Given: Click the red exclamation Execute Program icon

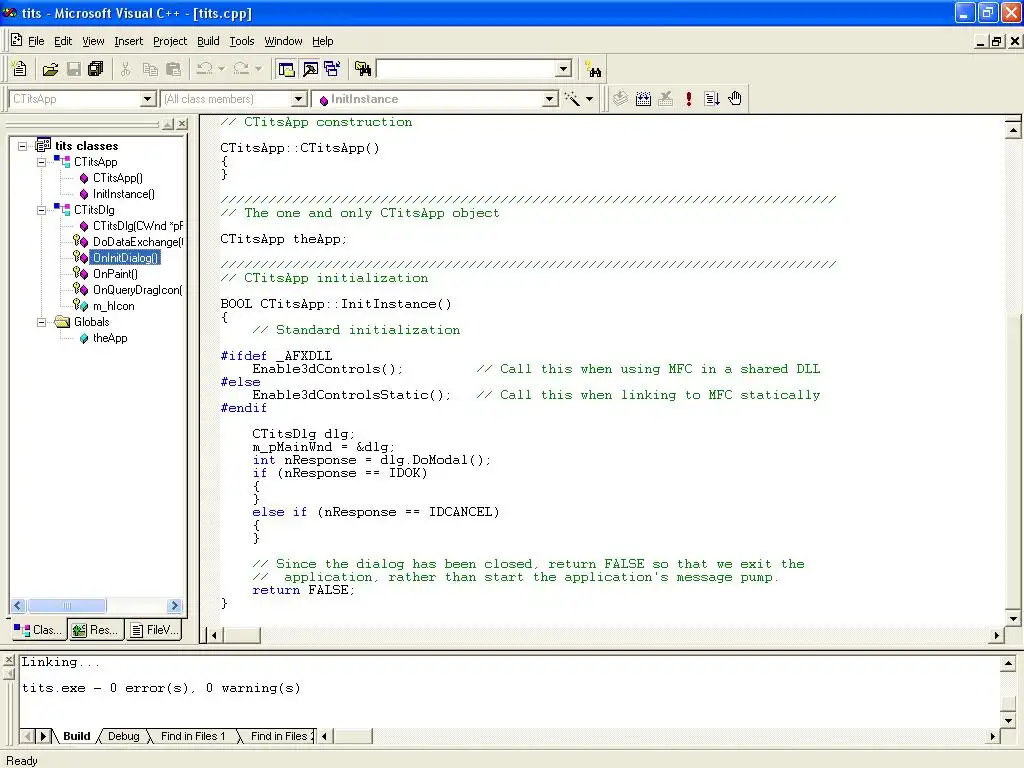Looking at the screenshot, I should point(688,99).
